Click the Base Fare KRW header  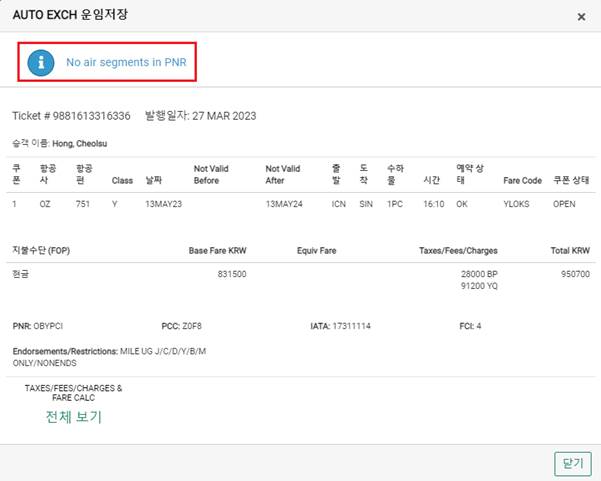tap(217, 251)
